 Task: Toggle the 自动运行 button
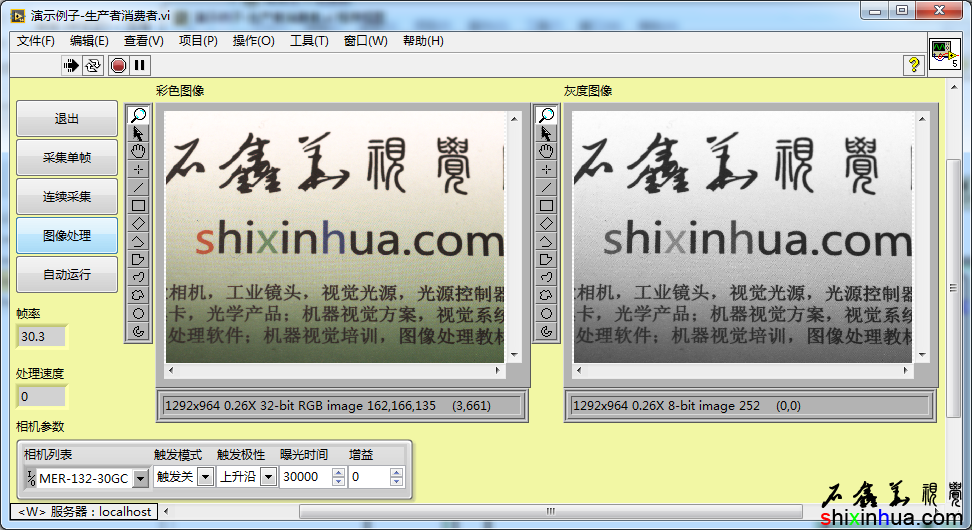(66, 274)
